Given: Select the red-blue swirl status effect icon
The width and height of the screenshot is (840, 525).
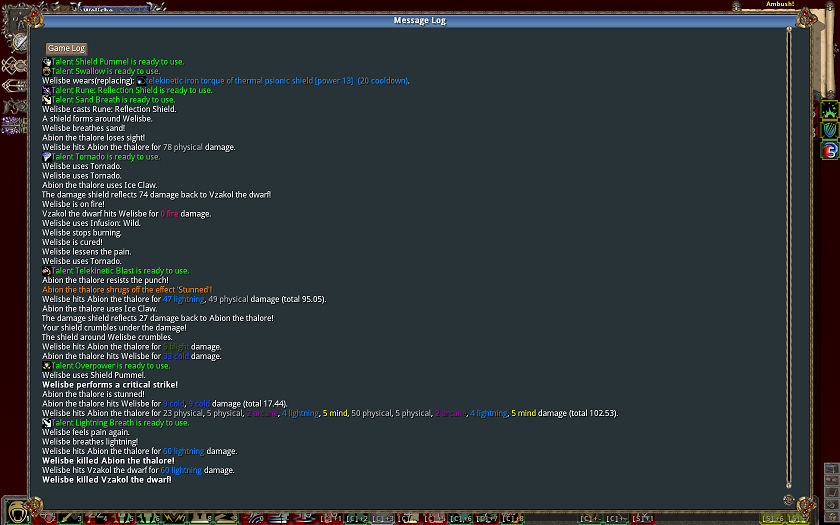Looking at the screenshot, I should (829, 151).
